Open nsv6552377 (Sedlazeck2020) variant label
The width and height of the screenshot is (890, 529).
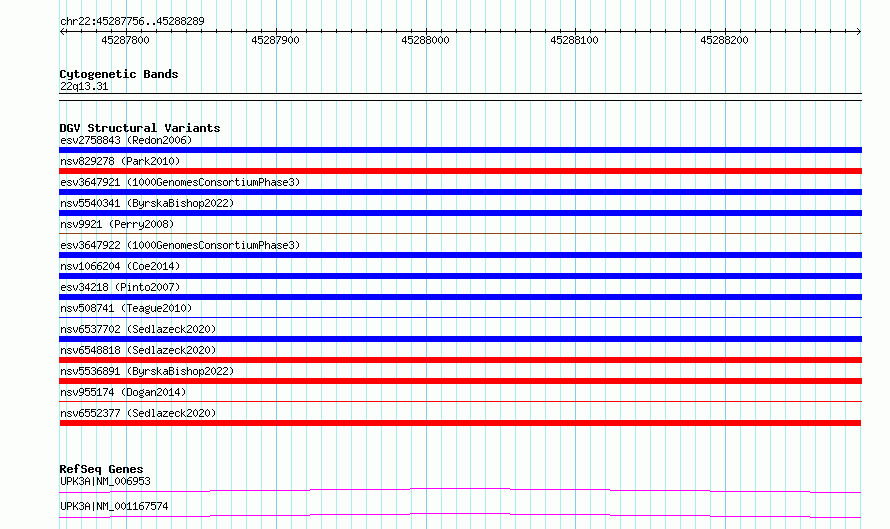tap(138, 413)
